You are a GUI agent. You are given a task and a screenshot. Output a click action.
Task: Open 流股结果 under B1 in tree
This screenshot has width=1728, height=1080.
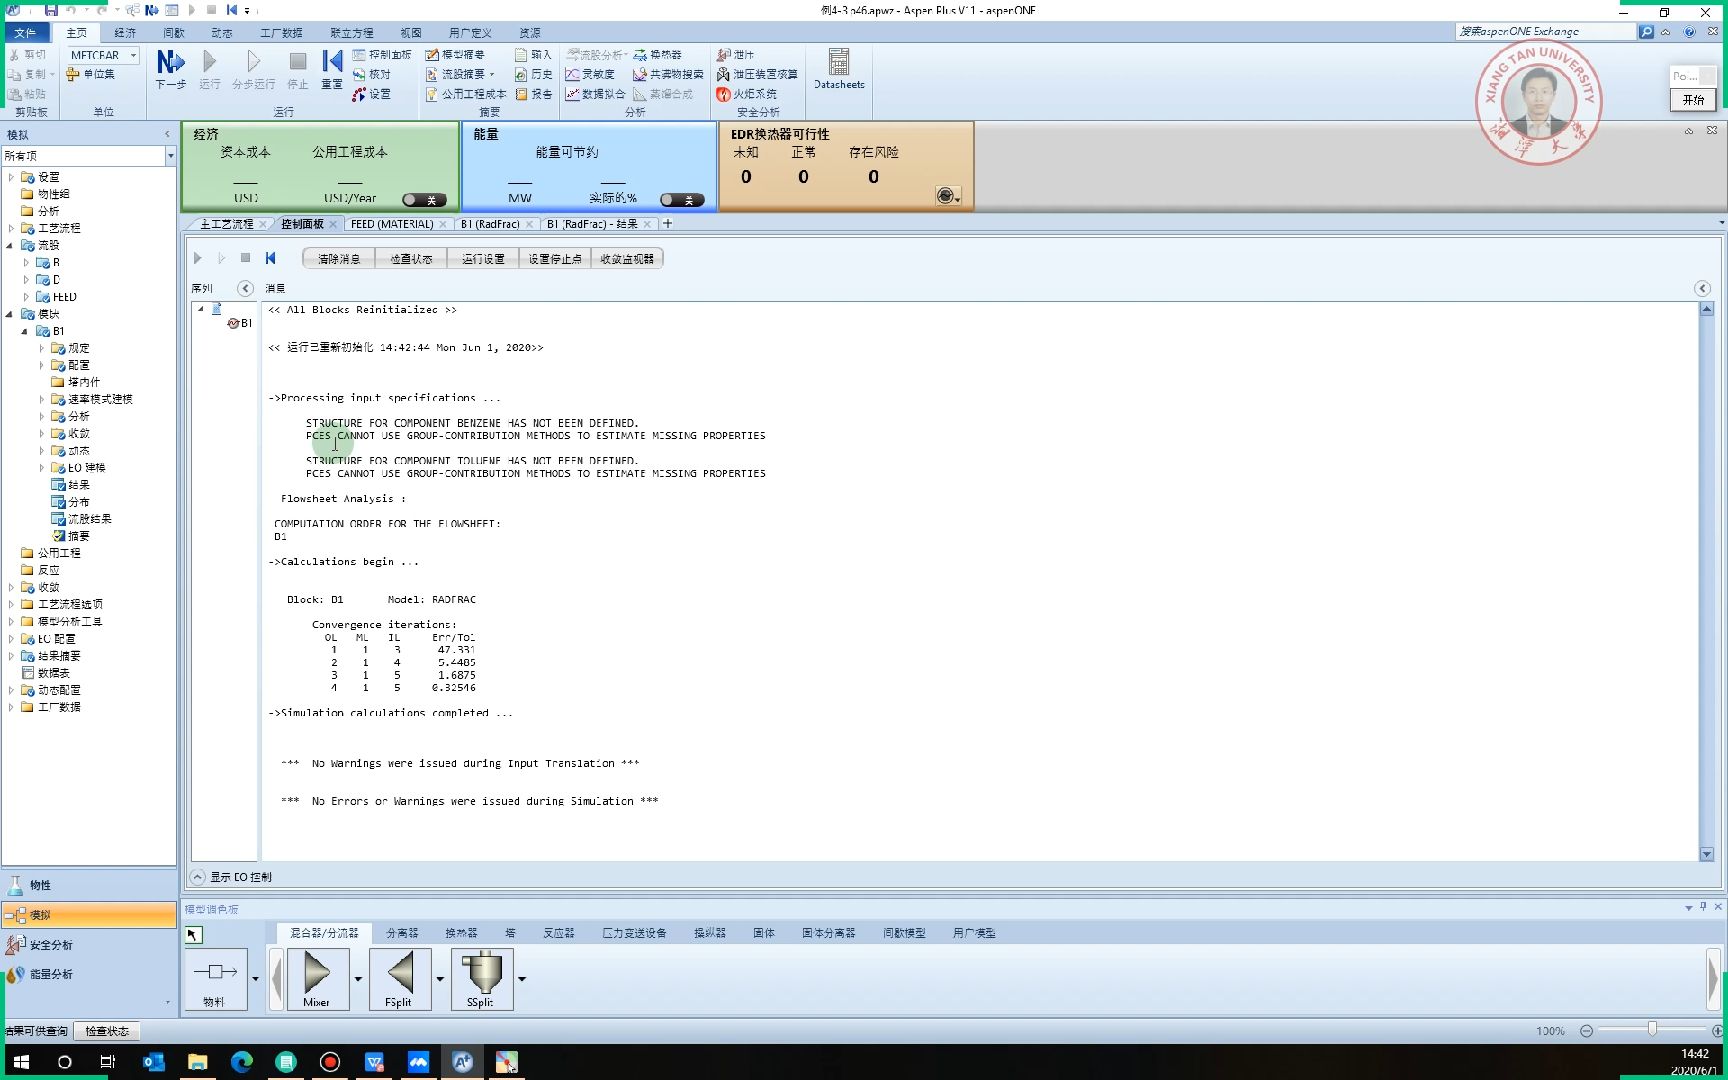[x=90, y=519]
